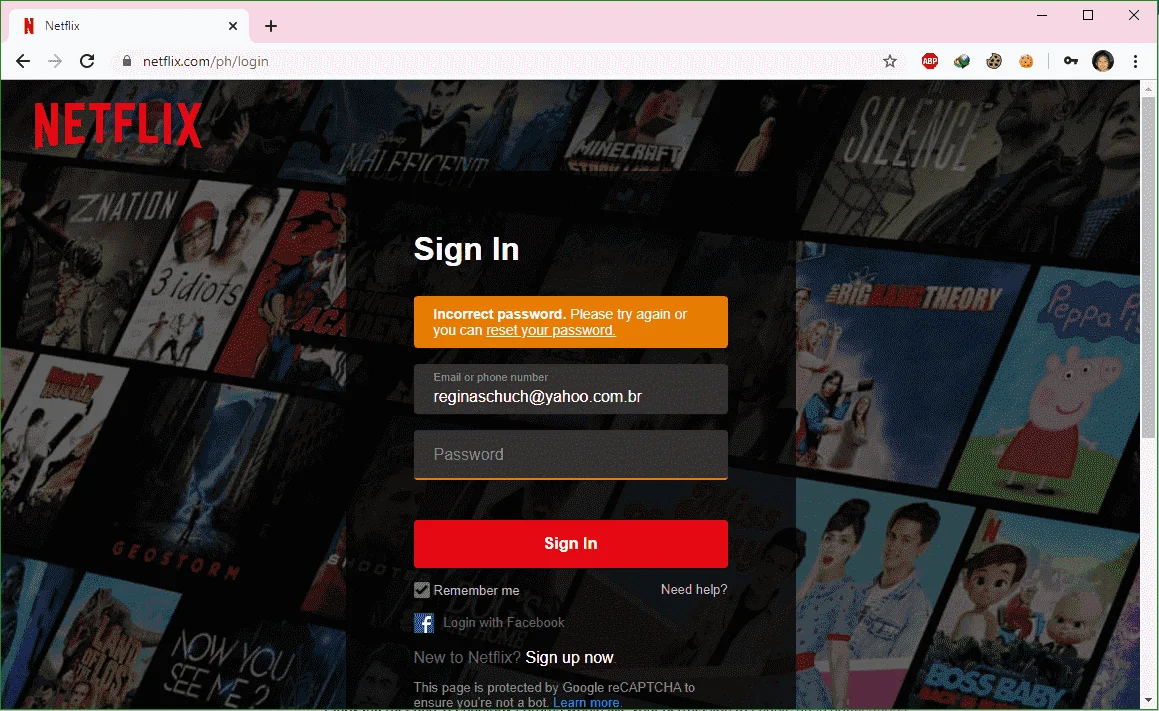1159x711 pixels.
Task: Click the email or phone number field
Action: (x=571, y=389)
